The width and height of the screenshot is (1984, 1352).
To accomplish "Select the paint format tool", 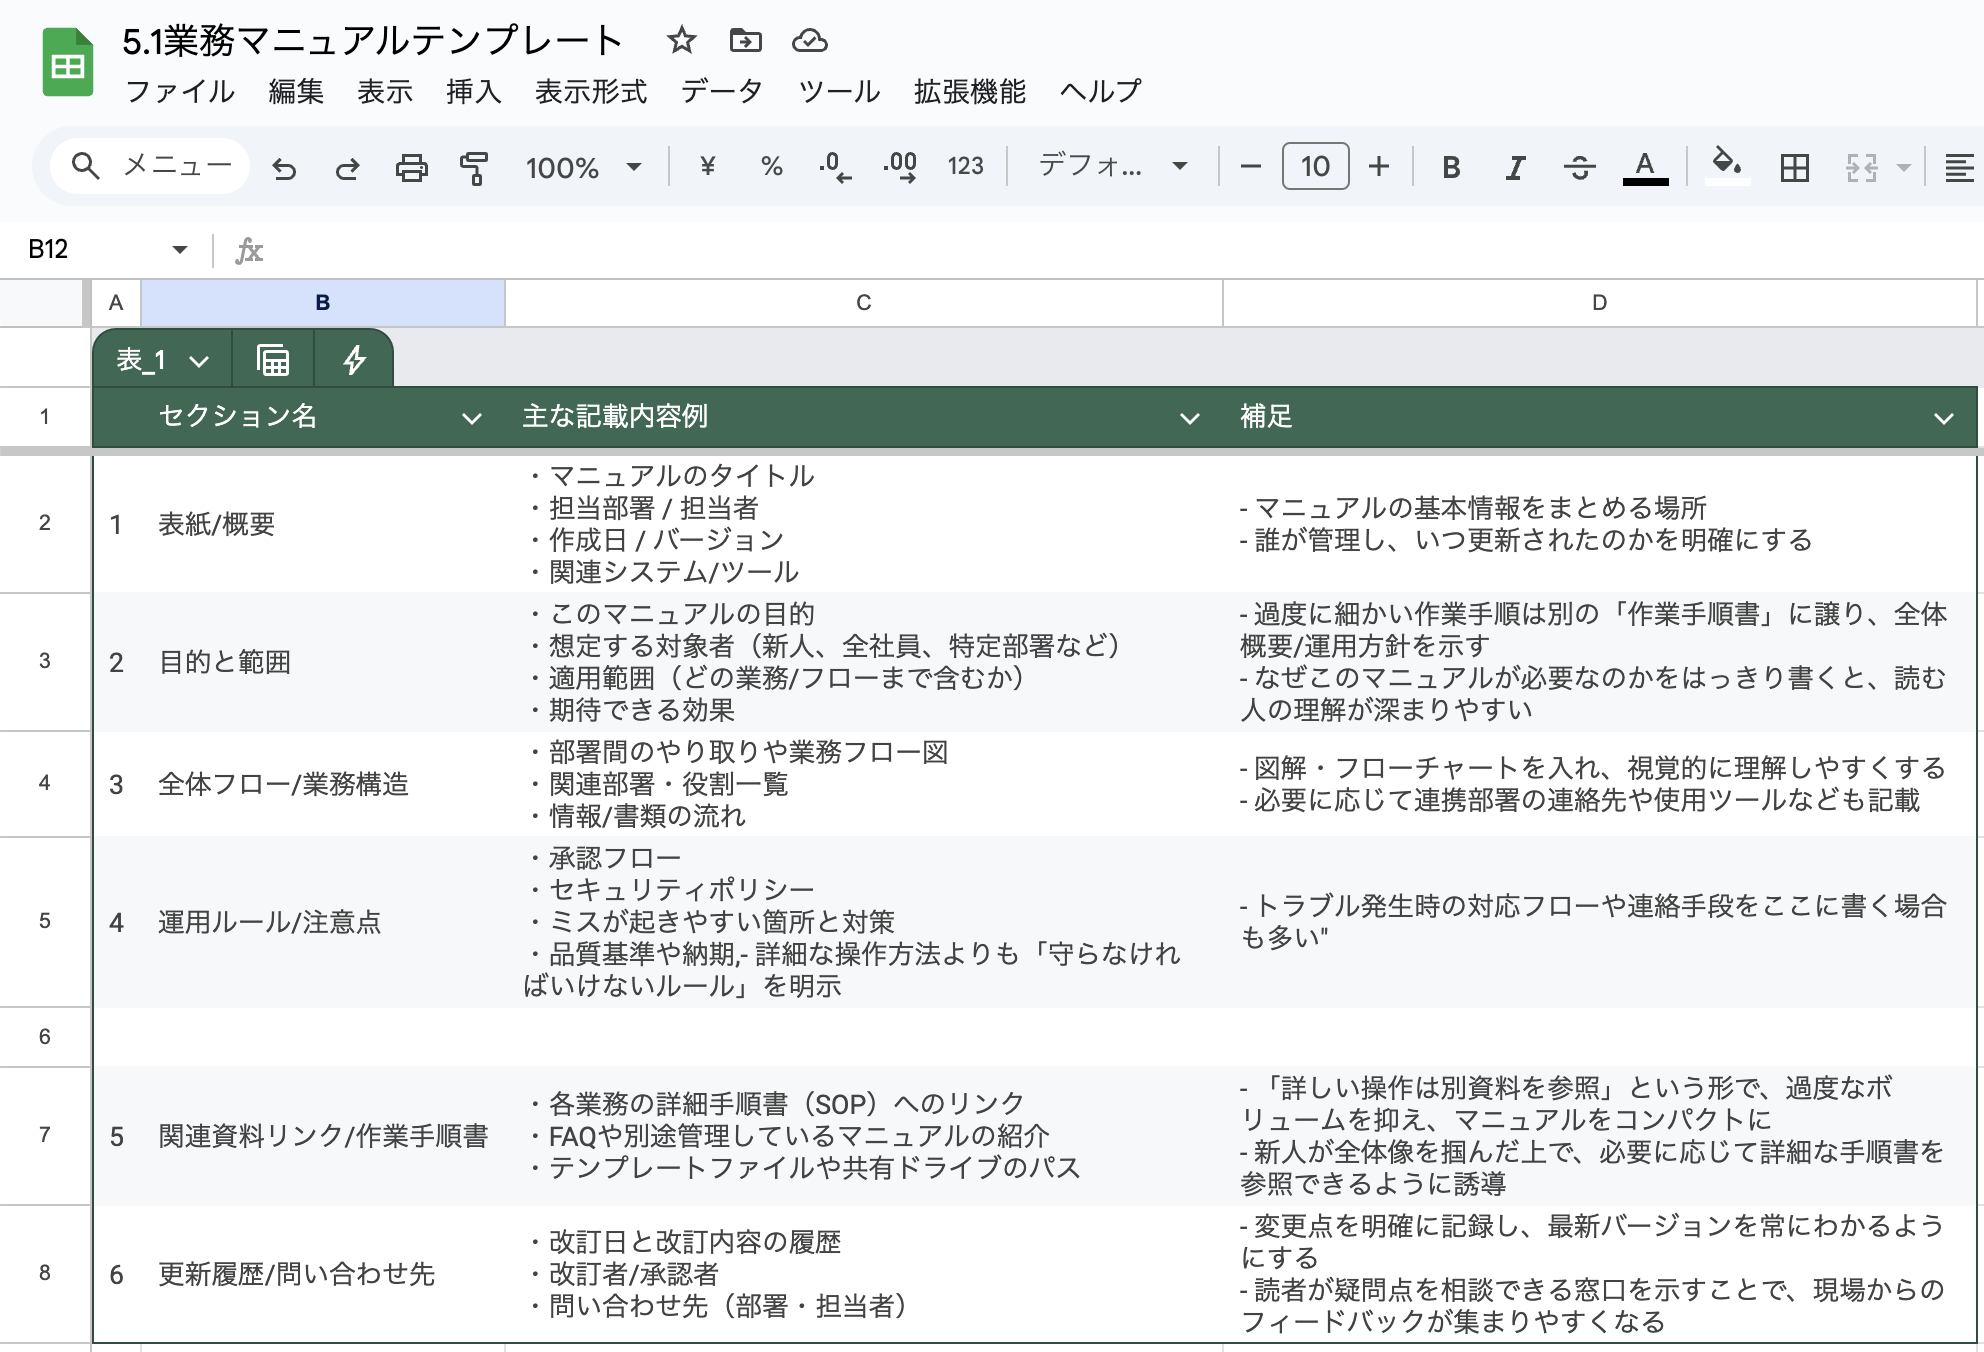I will pyautogui.click(x=473, y=167).
